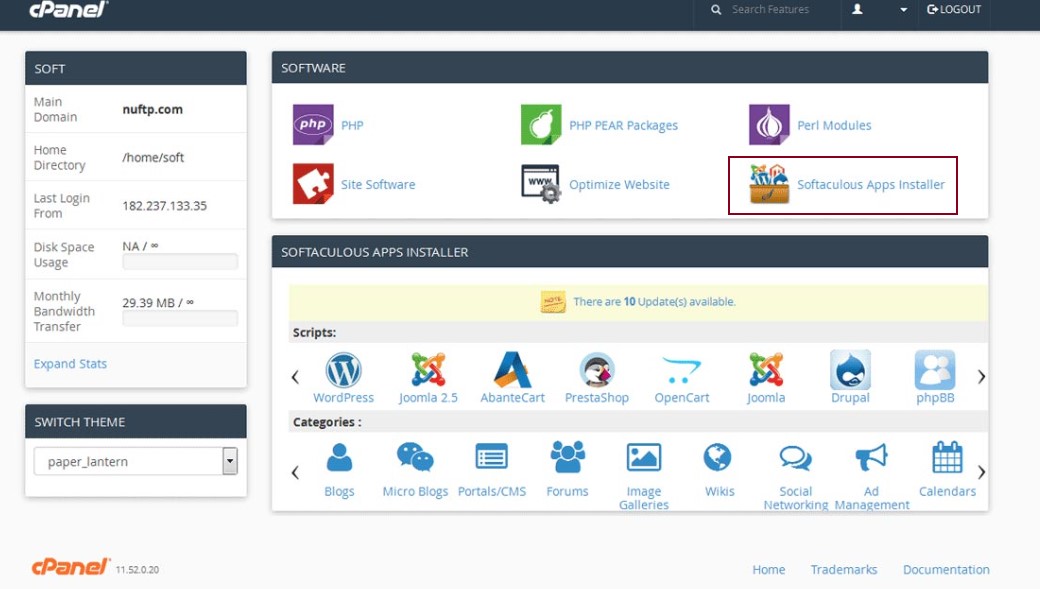
Task: Click the Expand Stats link
Action: (x=70, y=363)
